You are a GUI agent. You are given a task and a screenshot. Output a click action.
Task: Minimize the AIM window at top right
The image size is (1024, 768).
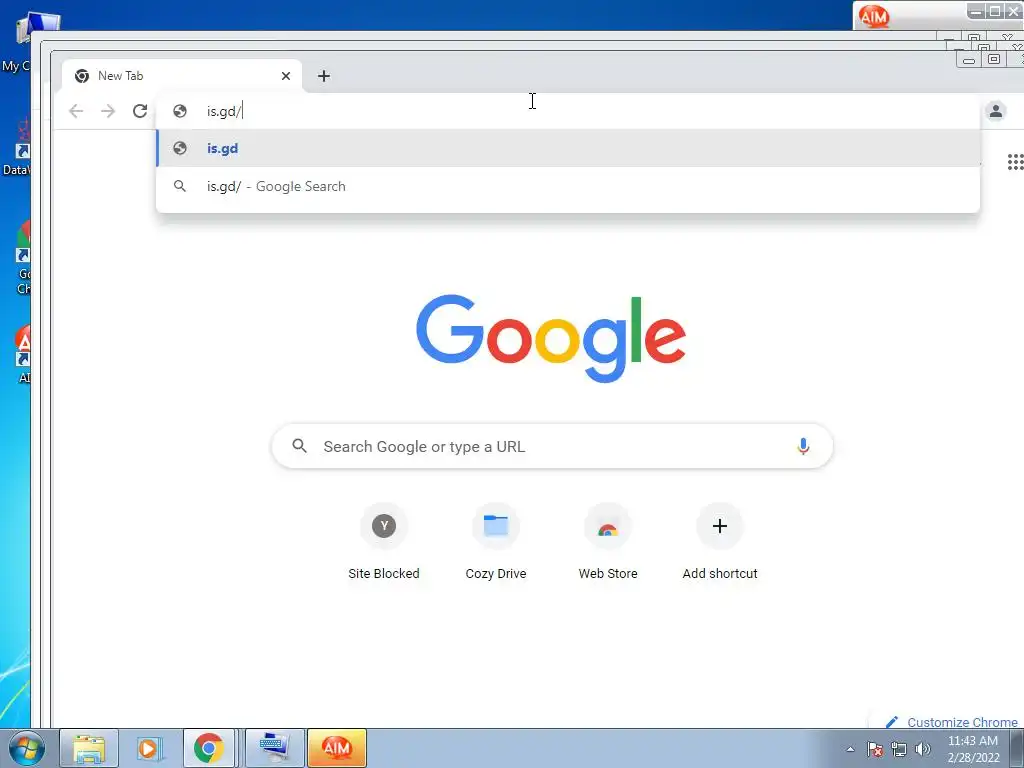pos(976,12)
